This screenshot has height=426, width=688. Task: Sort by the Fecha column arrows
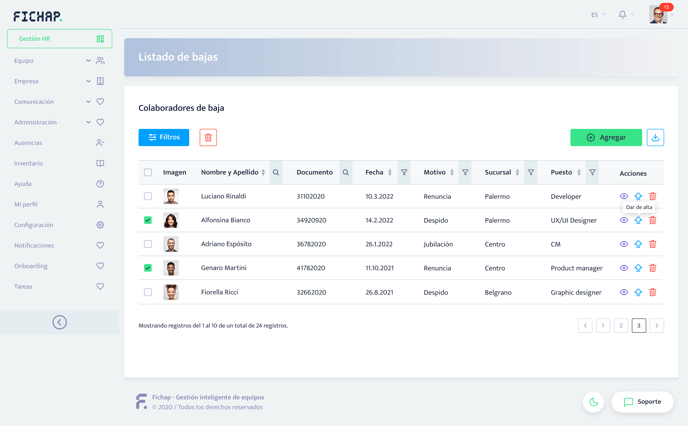tap(390, 172)
